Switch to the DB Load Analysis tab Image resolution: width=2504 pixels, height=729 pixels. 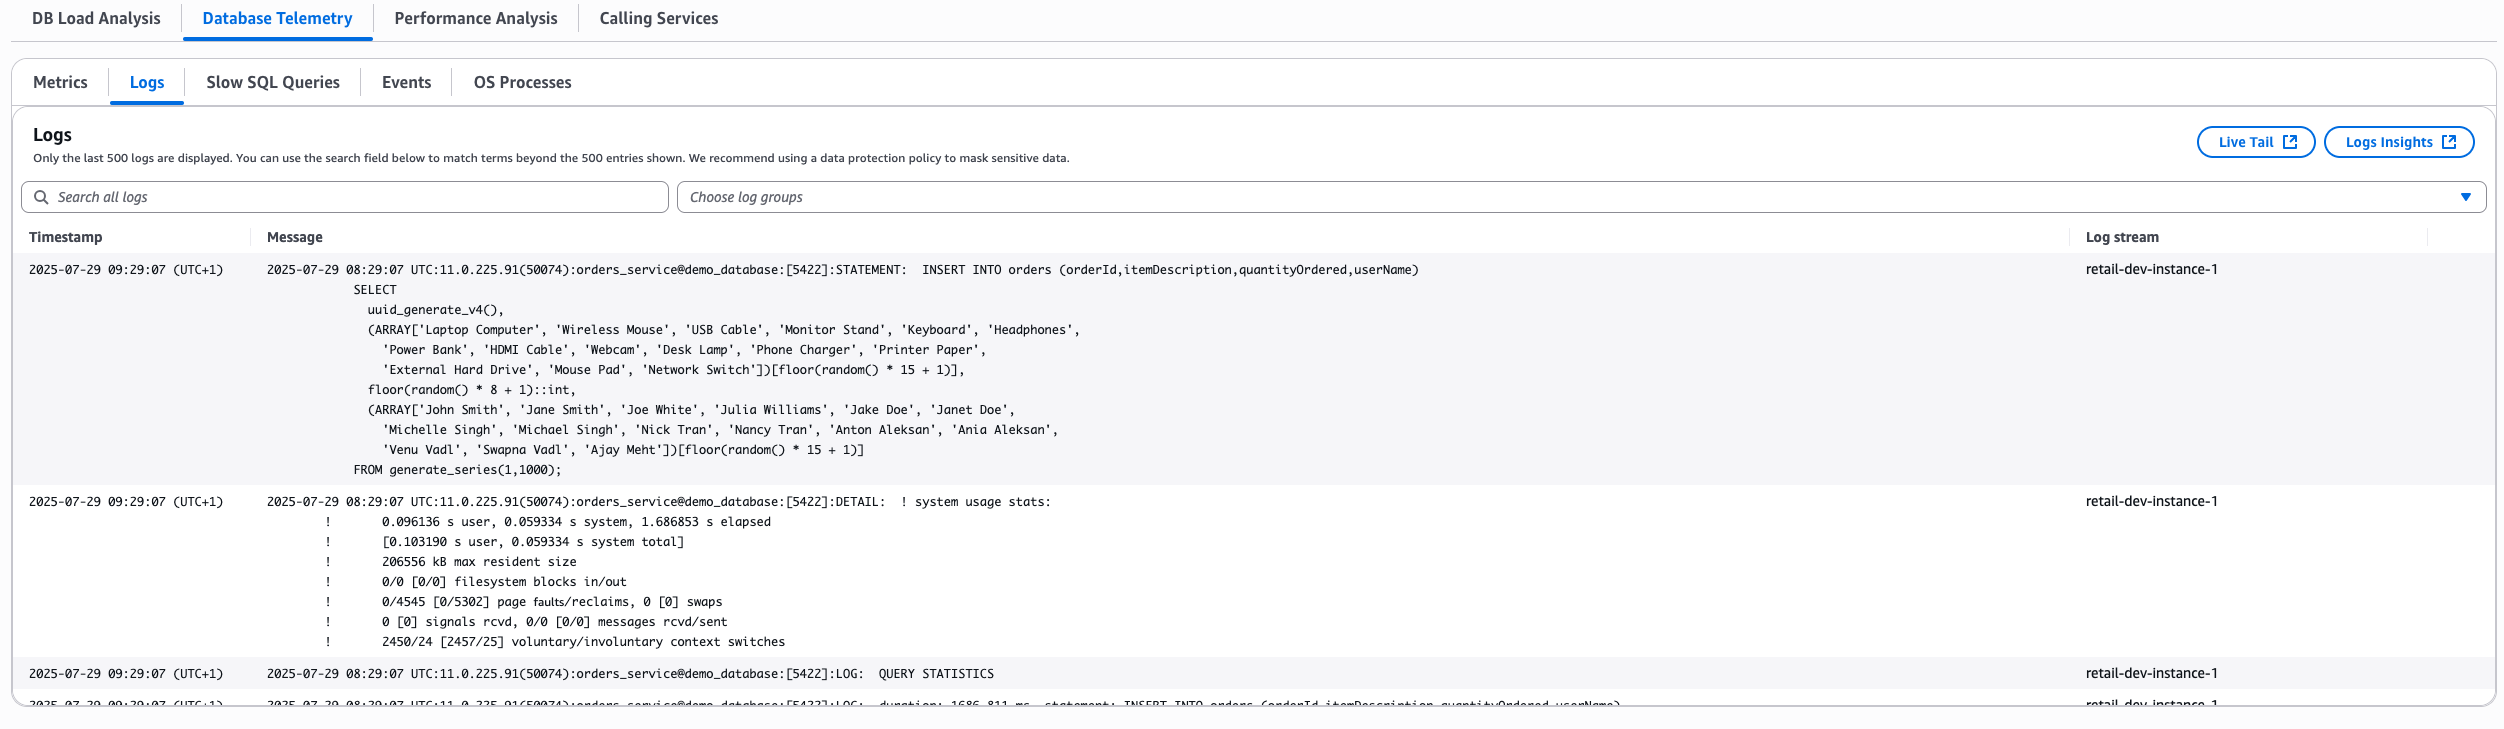(96, 18)
